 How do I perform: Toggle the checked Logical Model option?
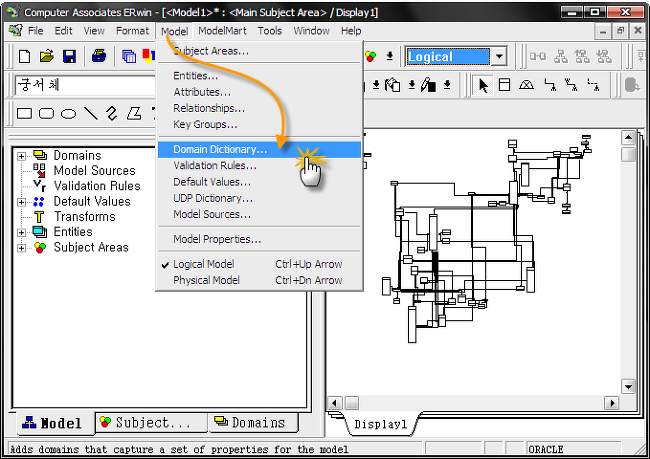[259, 264]
